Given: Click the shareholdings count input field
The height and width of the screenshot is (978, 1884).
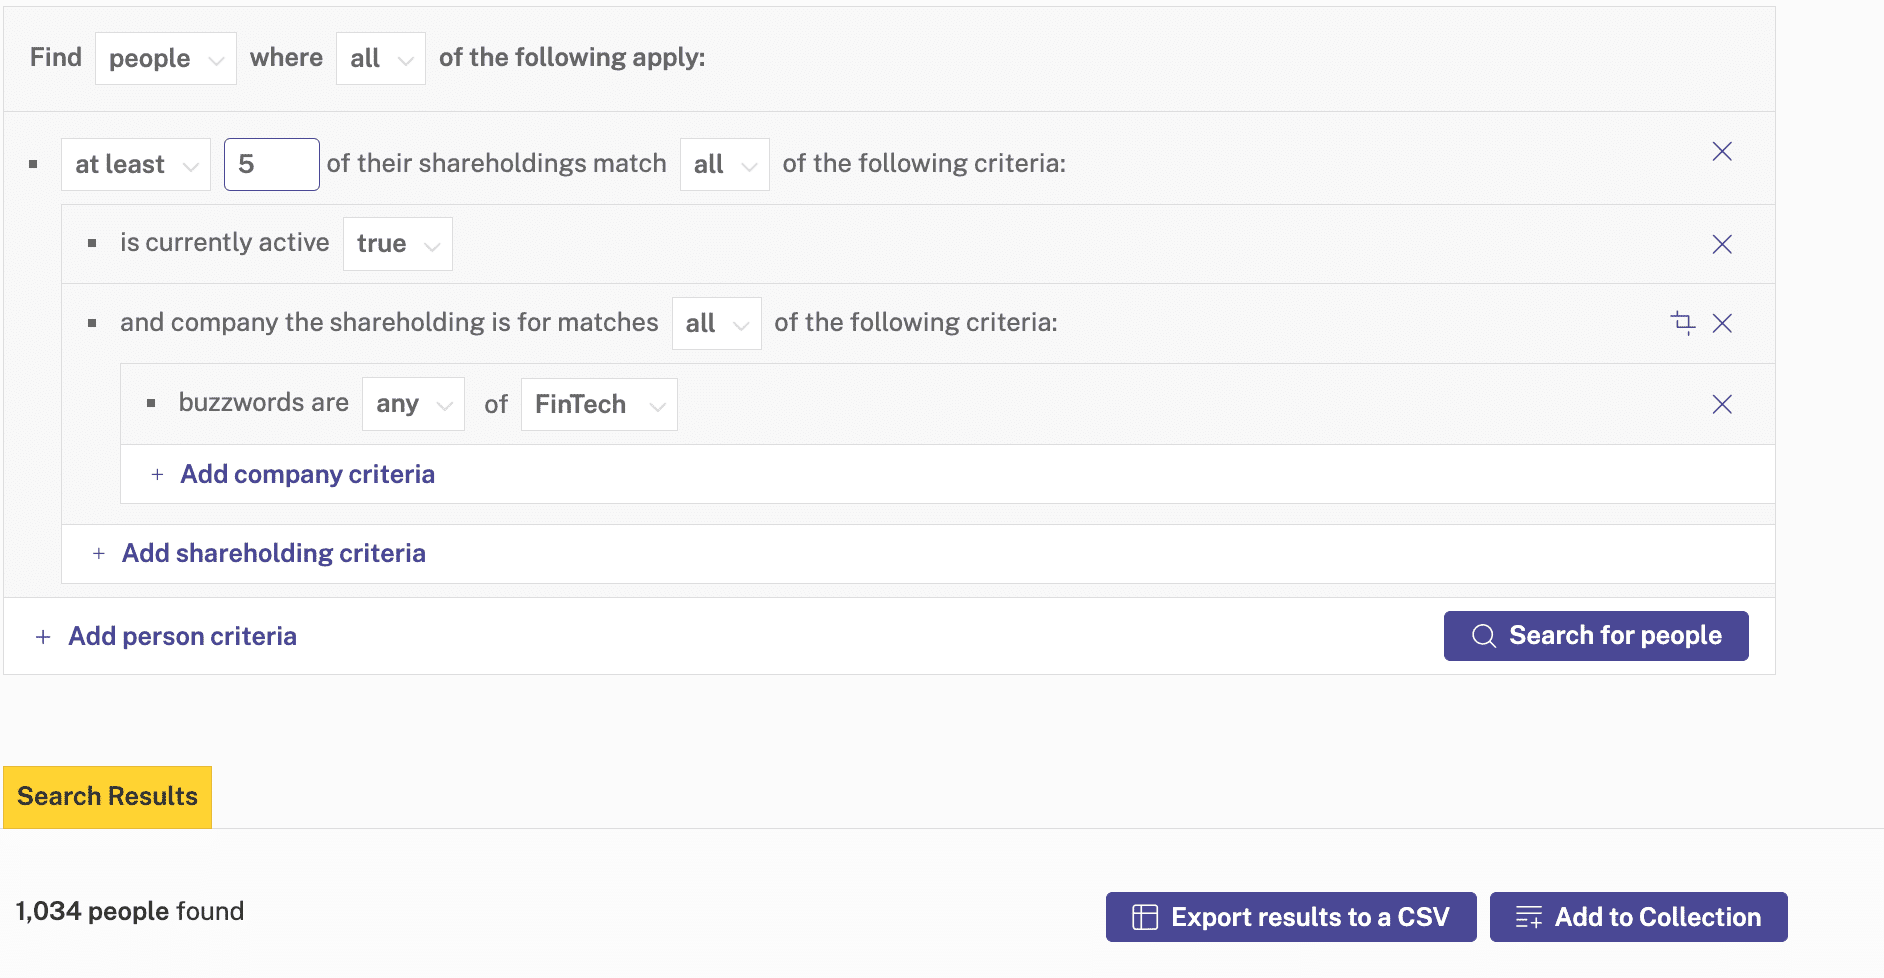Looking at the screenshot, I should pyautogui.click(x=271, y=164).
